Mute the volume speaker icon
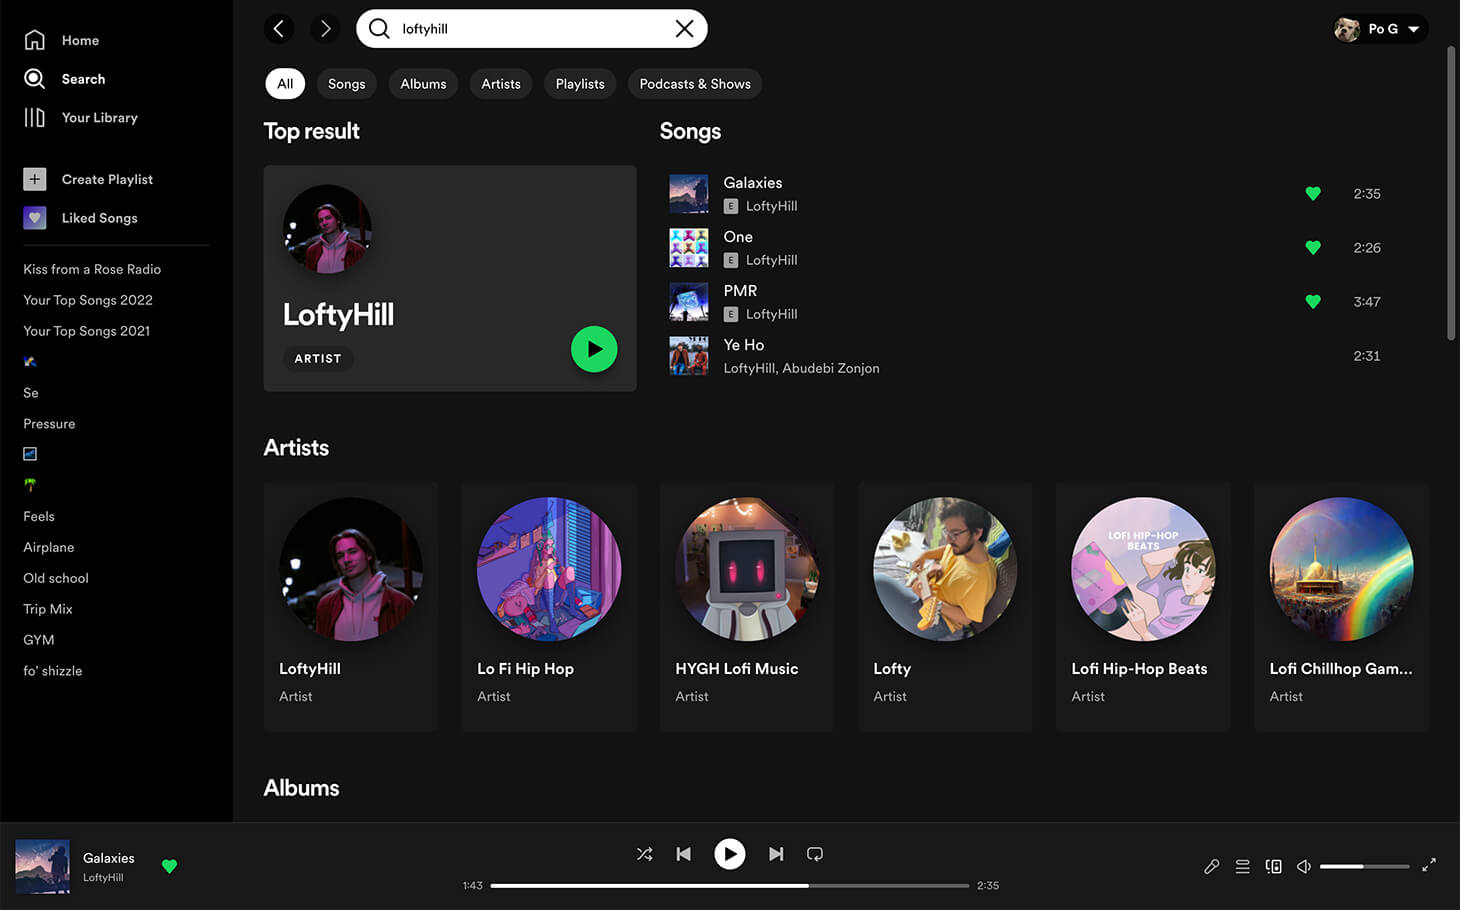Viewport: 1460px width, 910px height. (1304, 866)
